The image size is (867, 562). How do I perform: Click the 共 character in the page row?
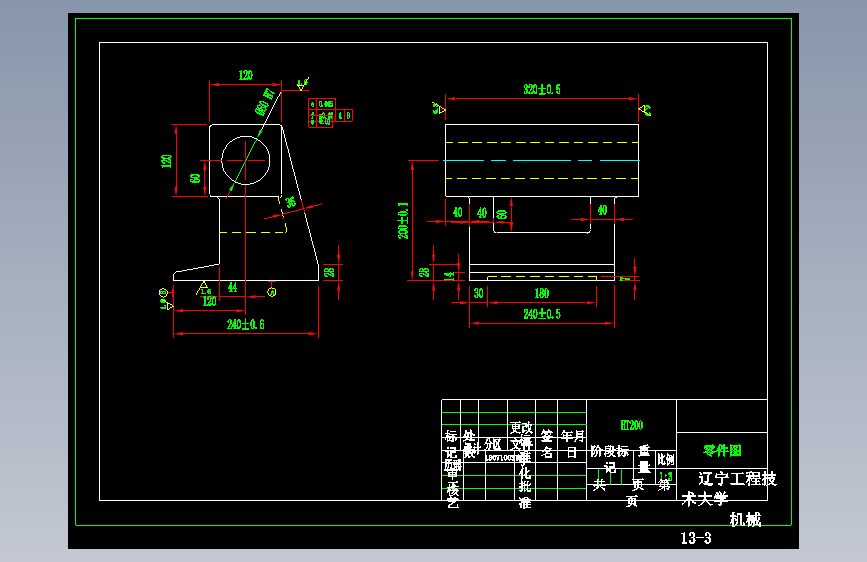pyautogui.click(x=599, y=486)
